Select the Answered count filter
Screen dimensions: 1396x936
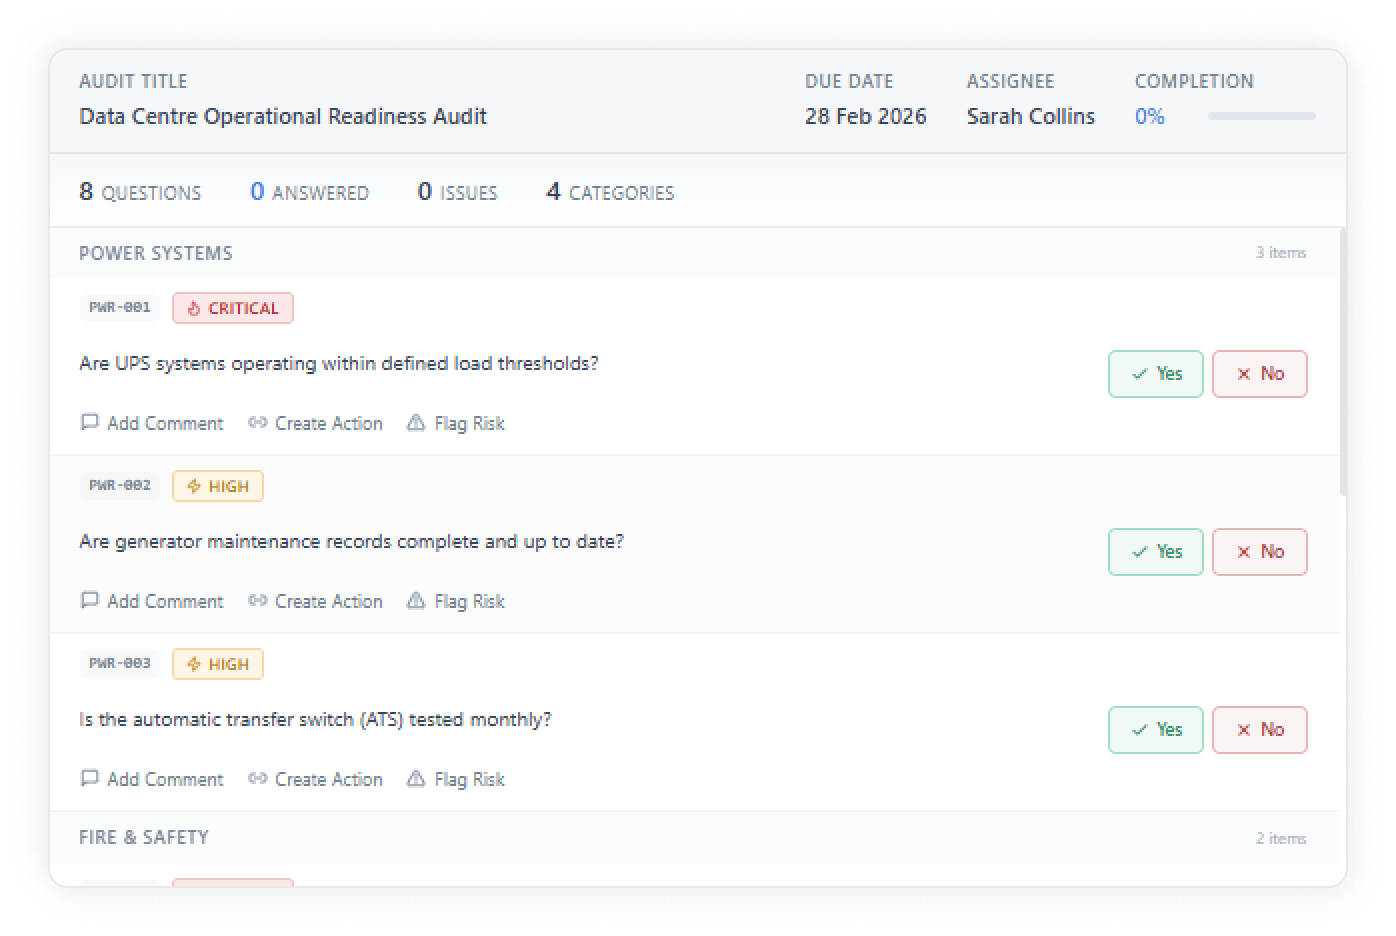click(x=309, y=192)
